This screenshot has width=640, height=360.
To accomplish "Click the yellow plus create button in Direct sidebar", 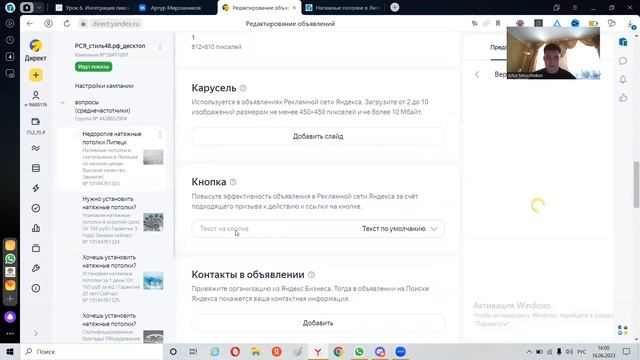I will [36, 75].
